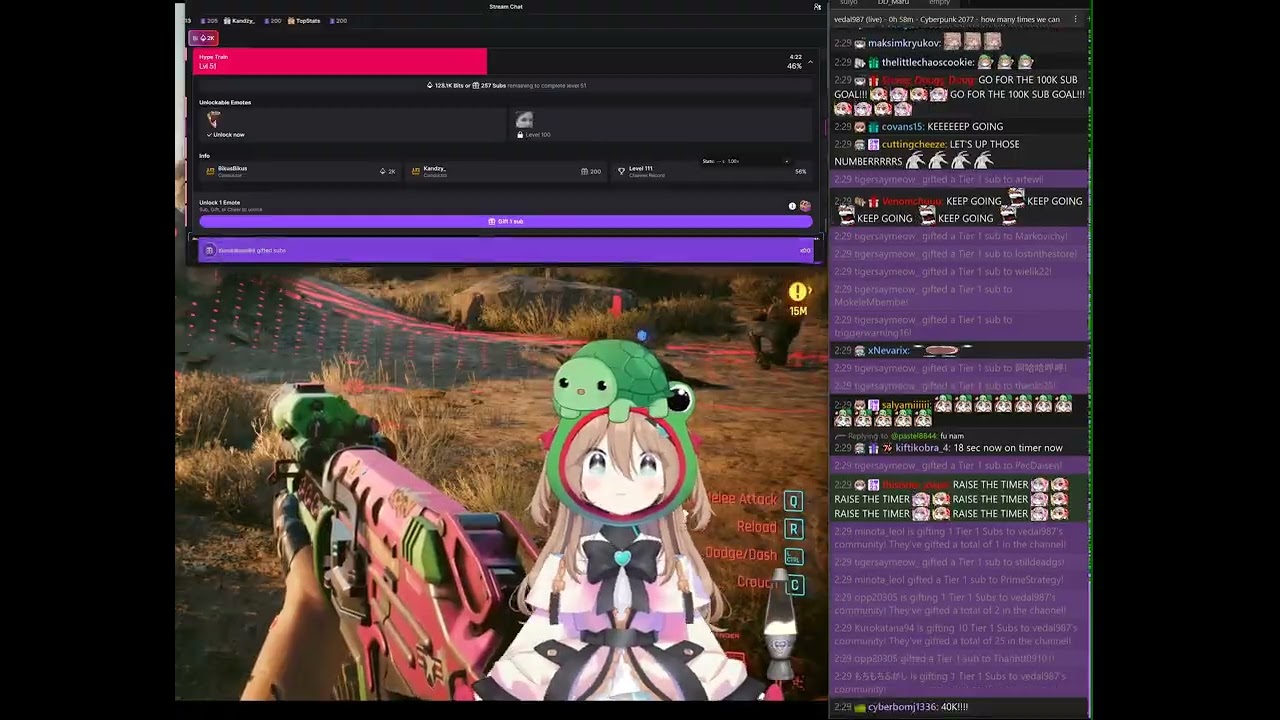Image resolution: width=1280 pixels, height=720 pixels.
Task: Click the gifted sub to PrimeStrategy message
Action: [x=958, y=579]
